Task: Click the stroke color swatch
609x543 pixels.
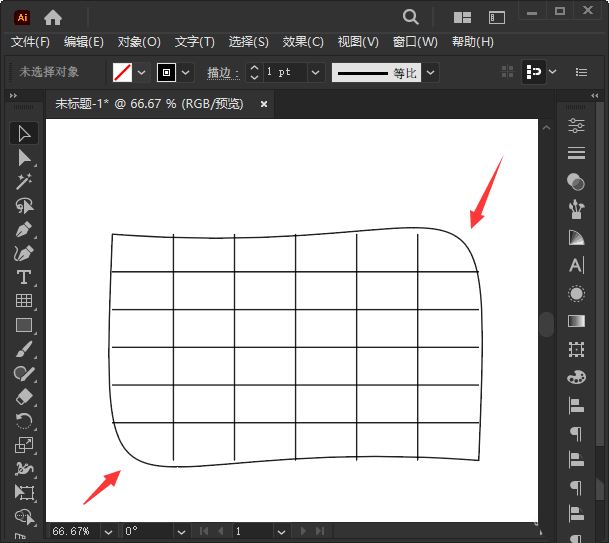Action: coord(166,72)
